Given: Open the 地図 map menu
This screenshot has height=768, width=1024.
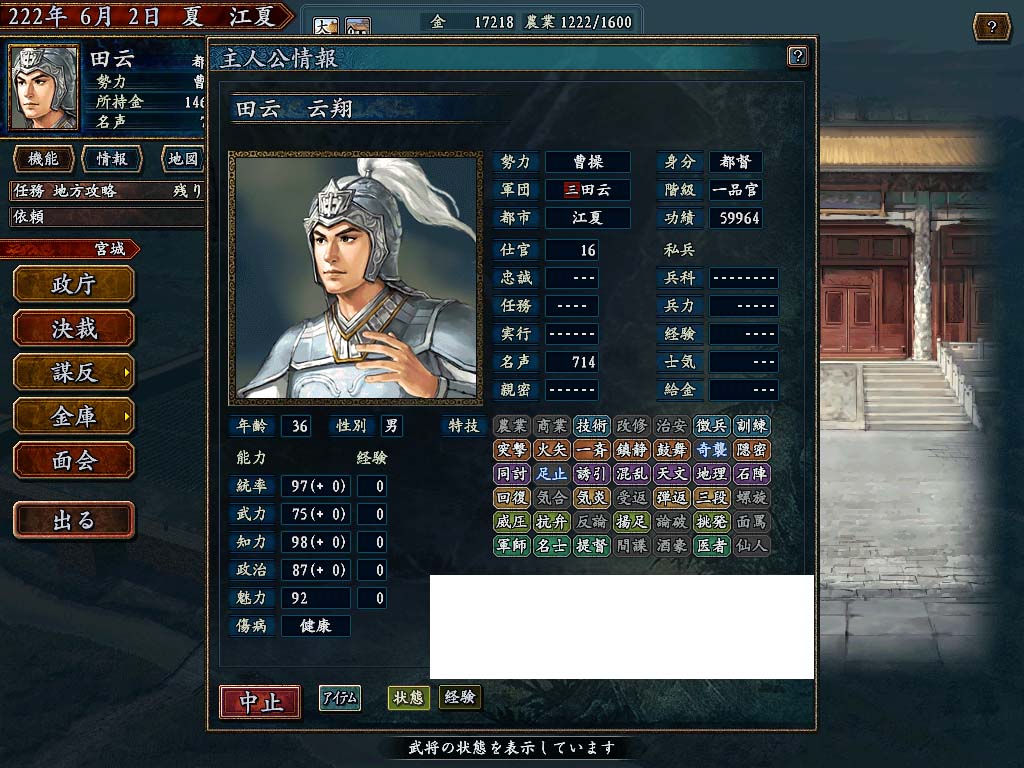Looking at the screenshot, I should tap(182, 159).
